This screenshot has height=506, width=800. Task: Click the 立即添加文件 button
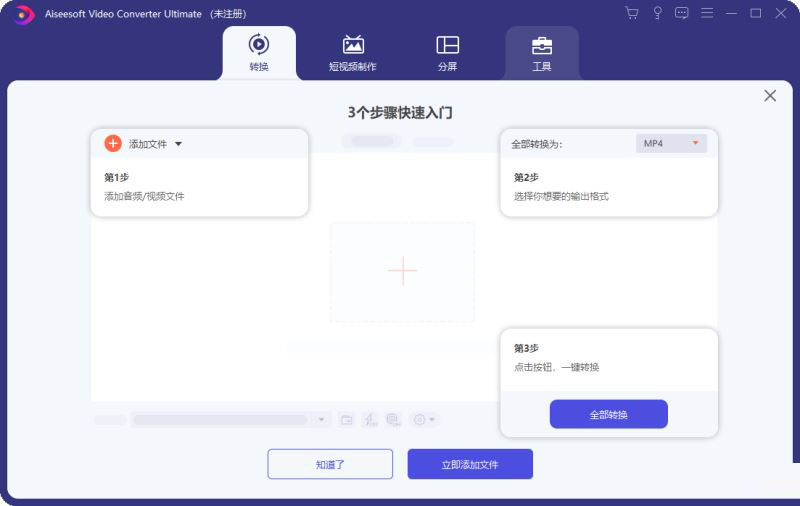pos(470,464)
